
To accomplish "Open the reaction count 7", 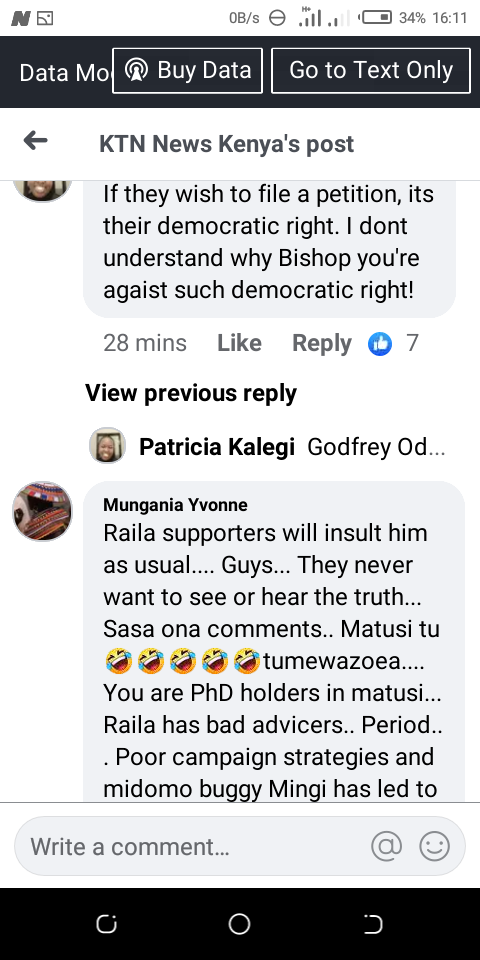I will pyautogui.click(x=413, y=343).
